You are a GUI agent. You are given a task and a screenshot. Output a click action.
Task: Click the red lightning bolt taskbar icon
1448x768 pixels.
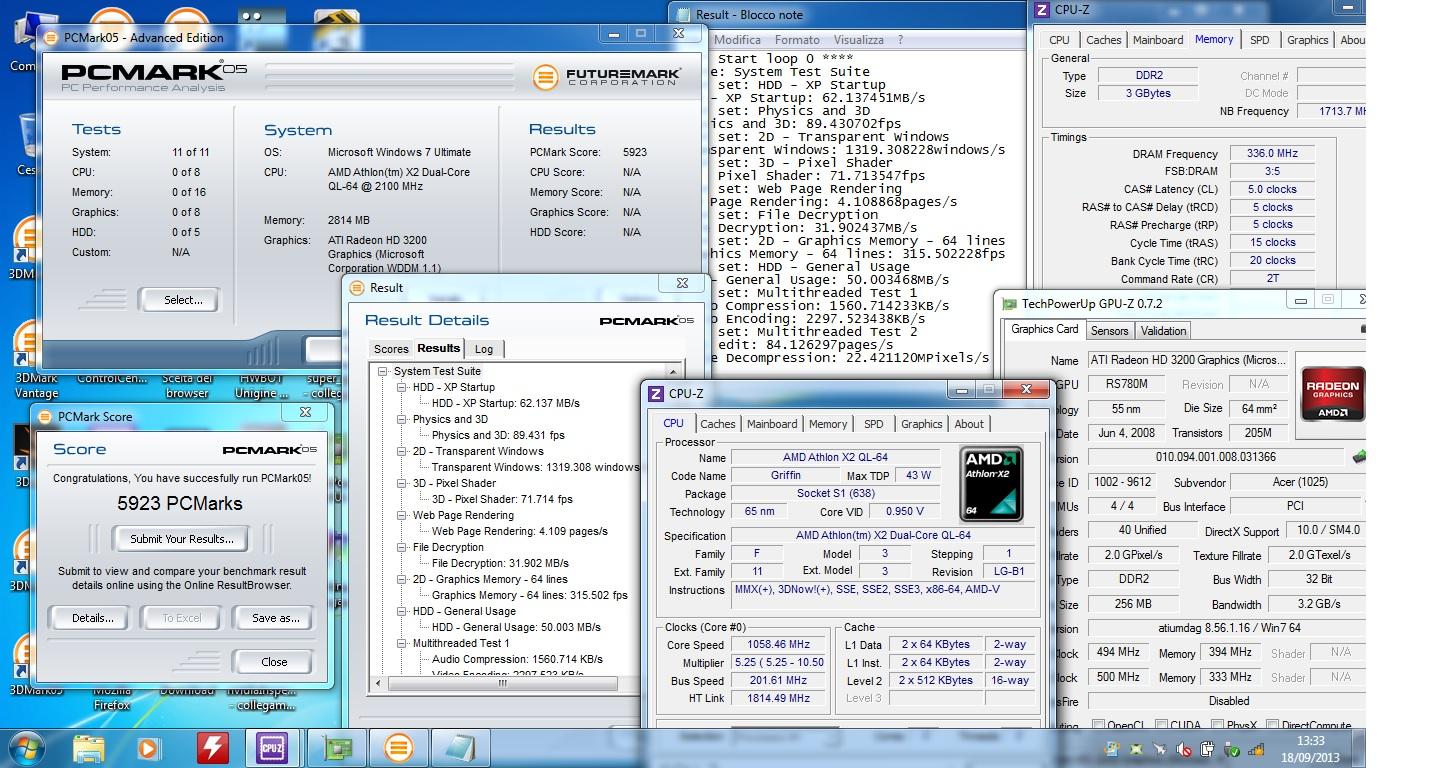[x=211, y=748]
